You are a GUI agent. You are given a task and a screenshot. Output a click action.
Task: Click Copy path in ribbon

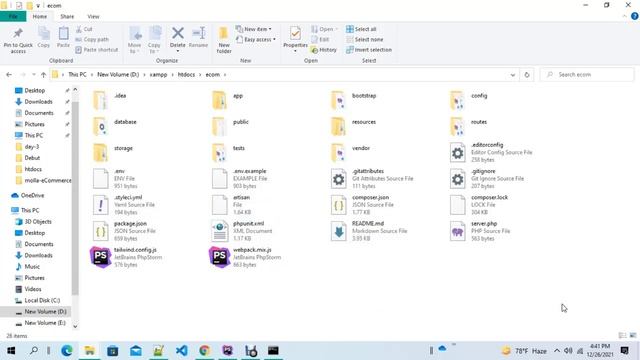tap(92, 40)
